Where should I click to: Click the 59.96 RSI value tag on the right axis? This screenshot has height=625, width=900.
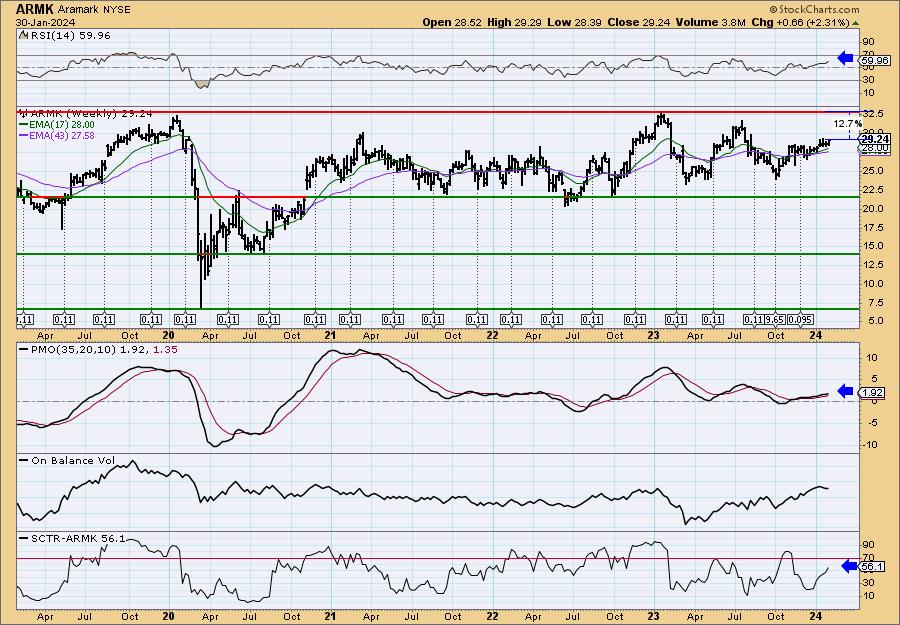[872, 60]
